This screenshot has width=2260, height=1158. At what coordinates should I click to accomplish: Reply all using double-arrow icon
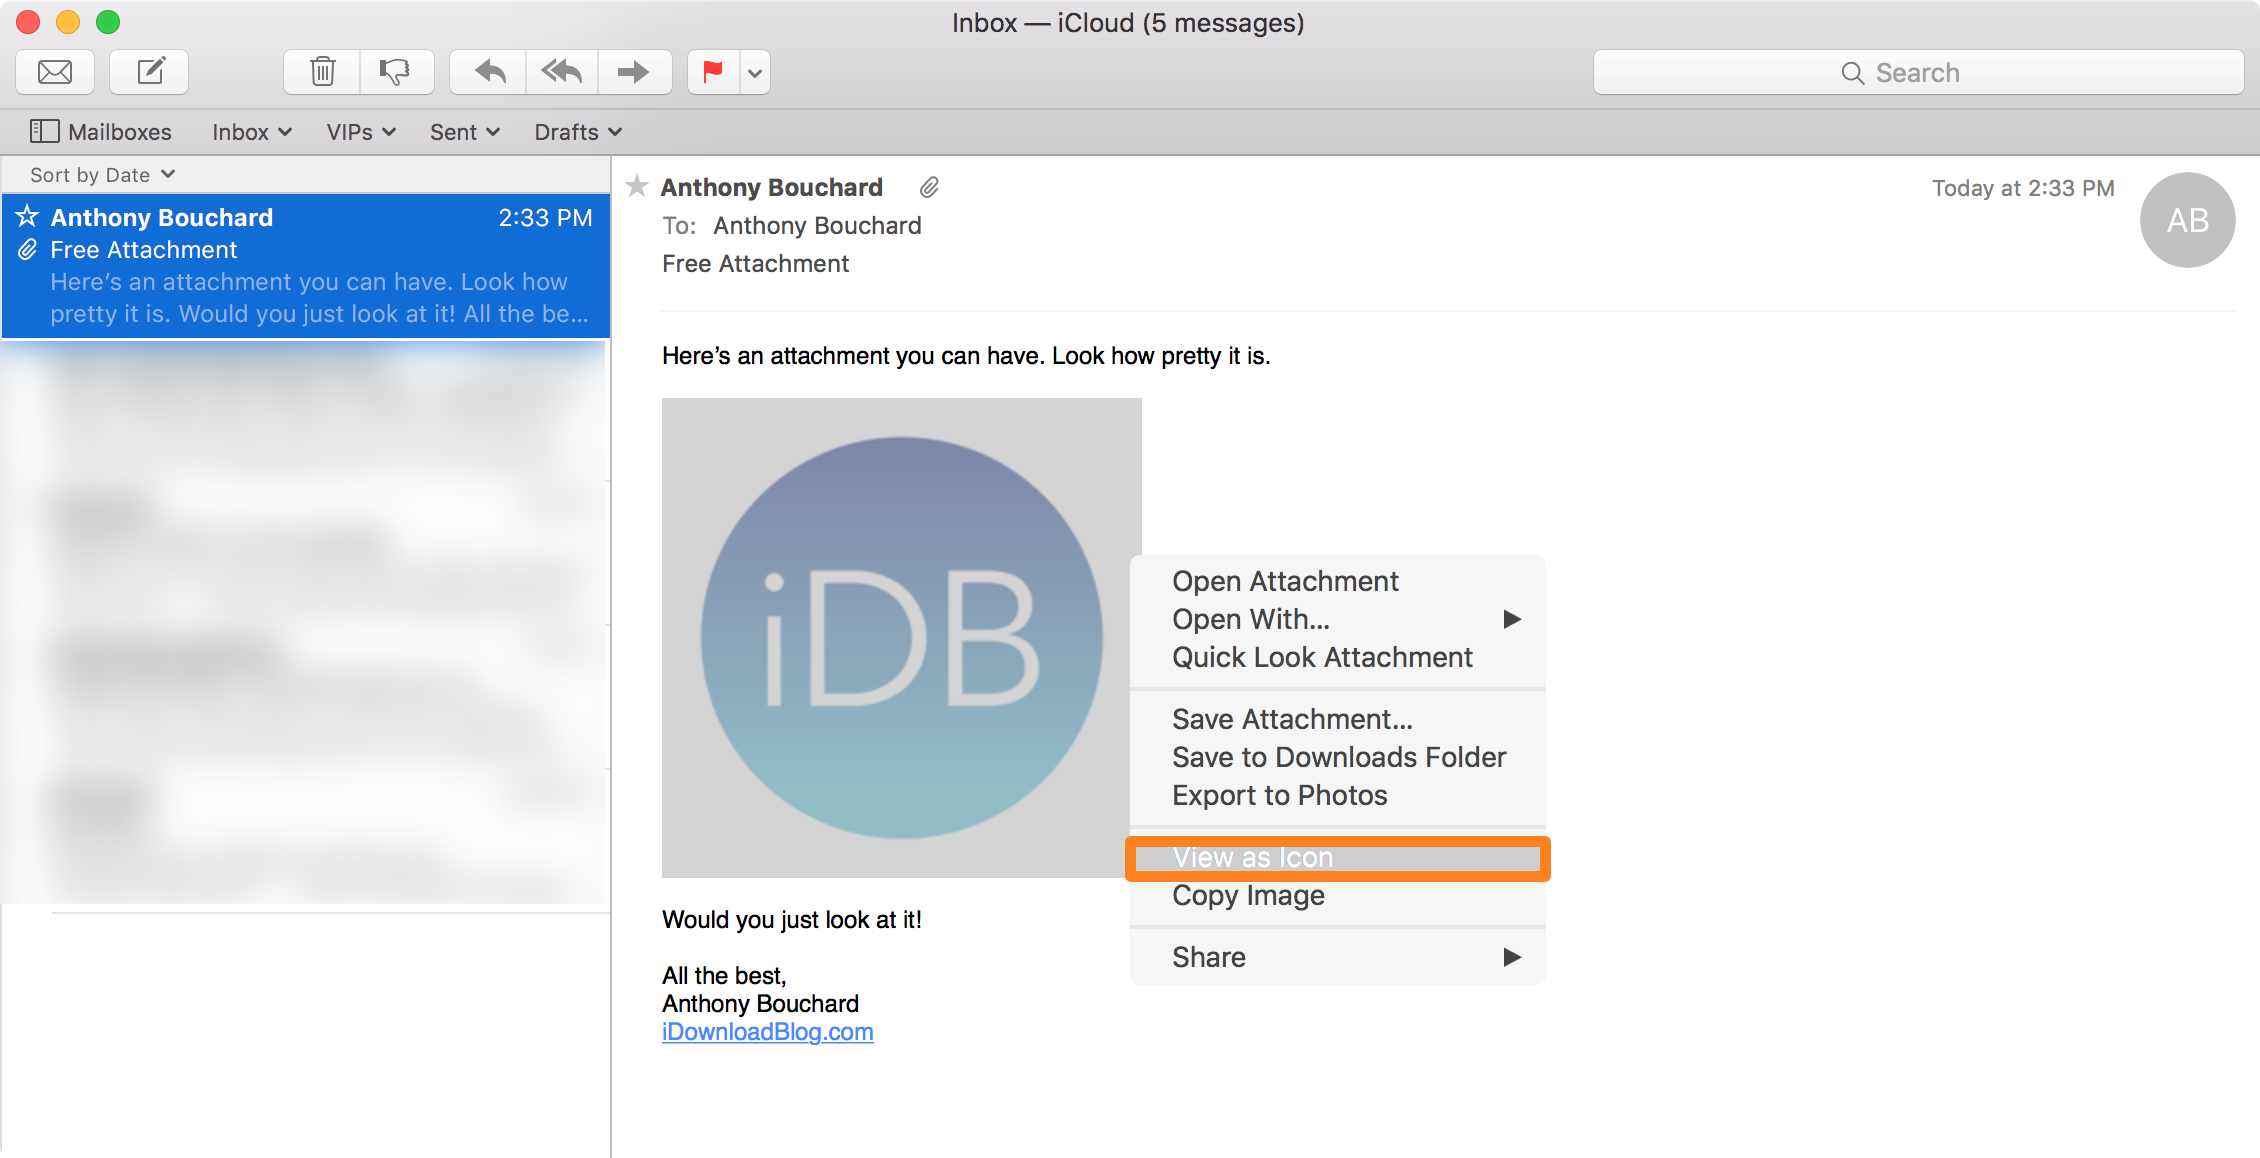tap(561, 72)
